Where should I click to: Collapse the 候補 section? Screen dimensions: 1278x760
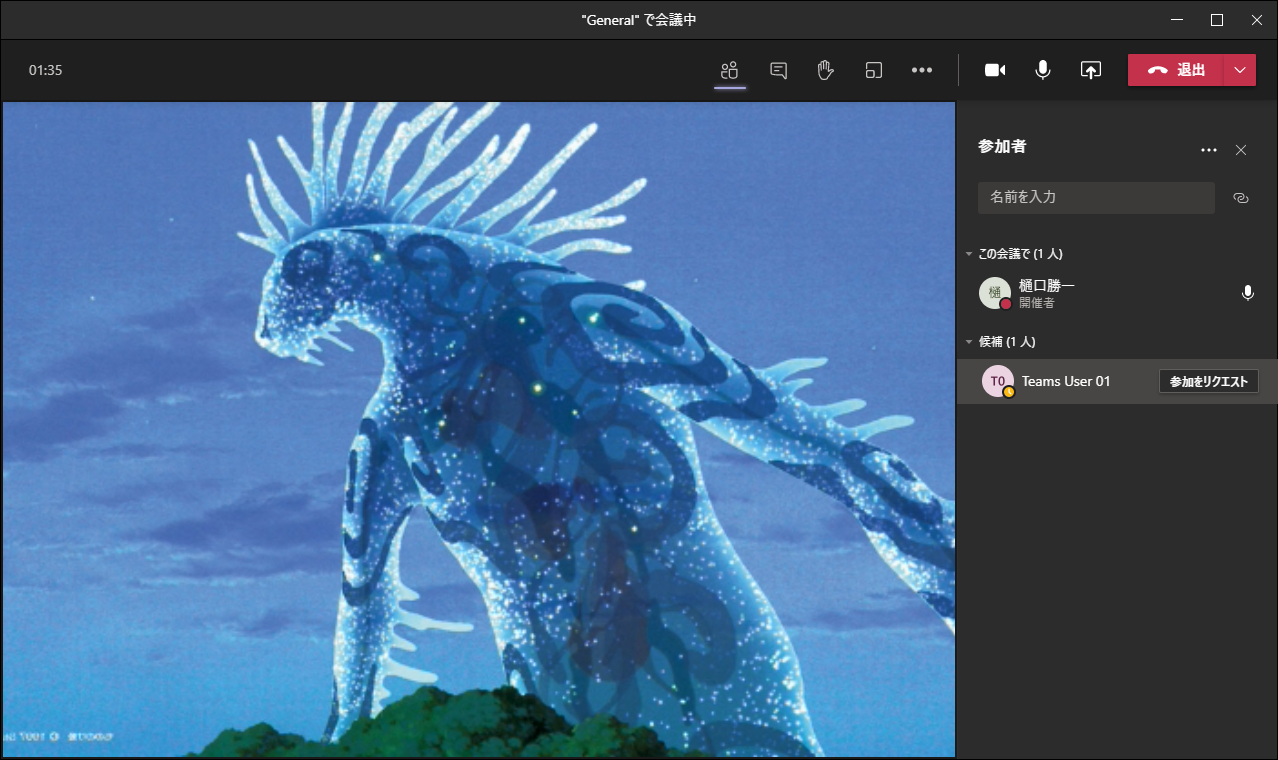click(x=969, y=342)
